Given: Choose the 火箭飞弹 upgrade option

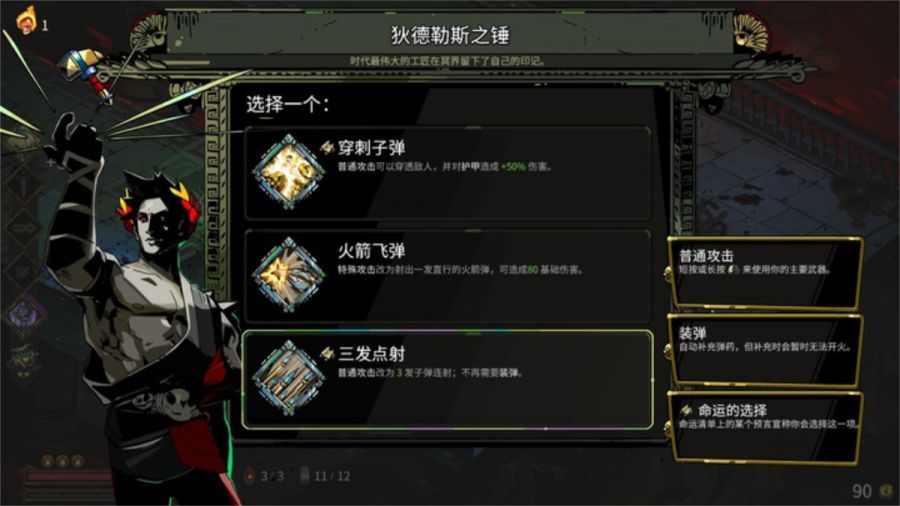Looking at the screenshot, I should [448, 277].
